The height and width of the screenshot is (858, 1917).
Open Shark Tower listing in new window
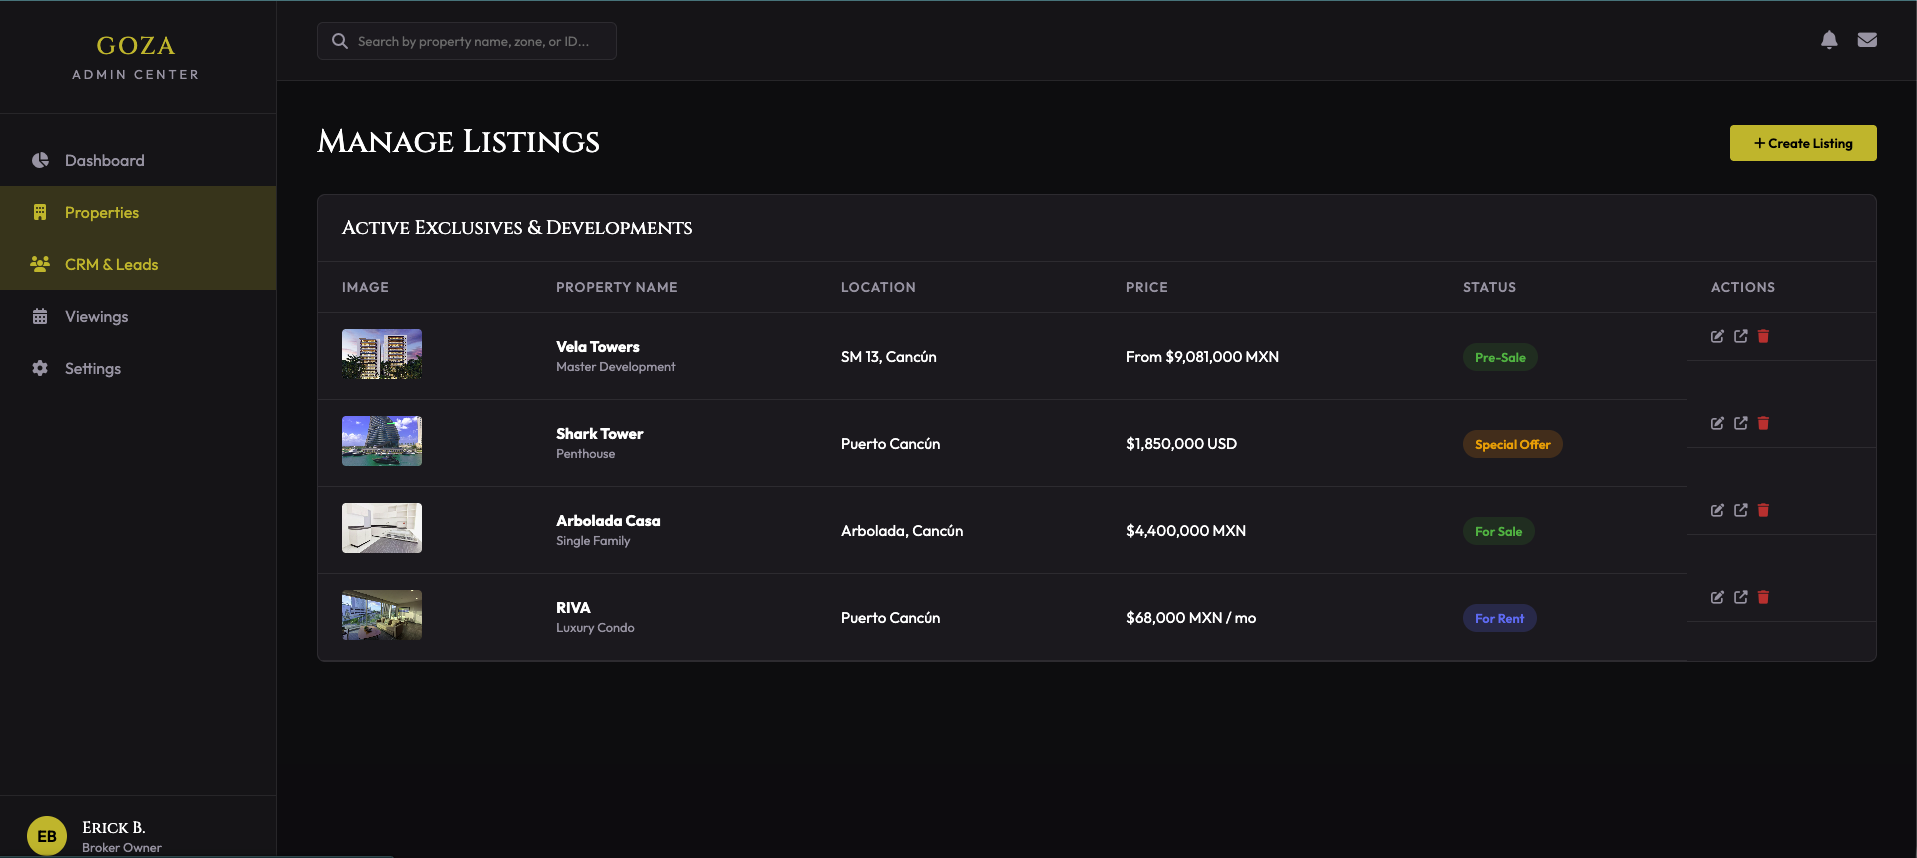click(1740, 424)
